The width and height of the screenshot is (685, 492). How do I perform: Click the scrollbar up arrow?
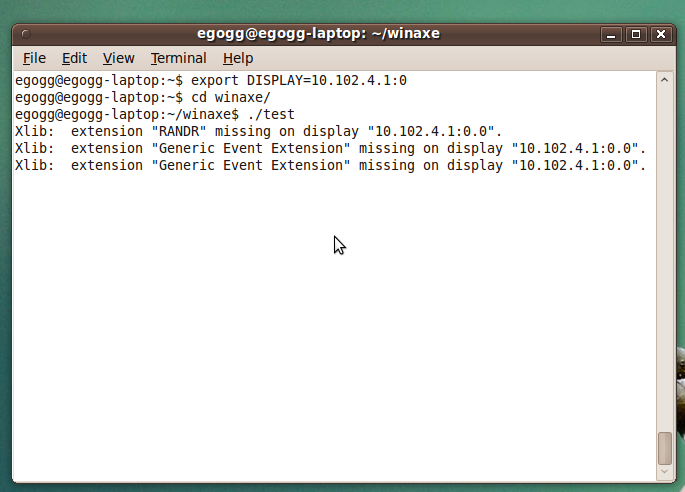coord(664,80)
